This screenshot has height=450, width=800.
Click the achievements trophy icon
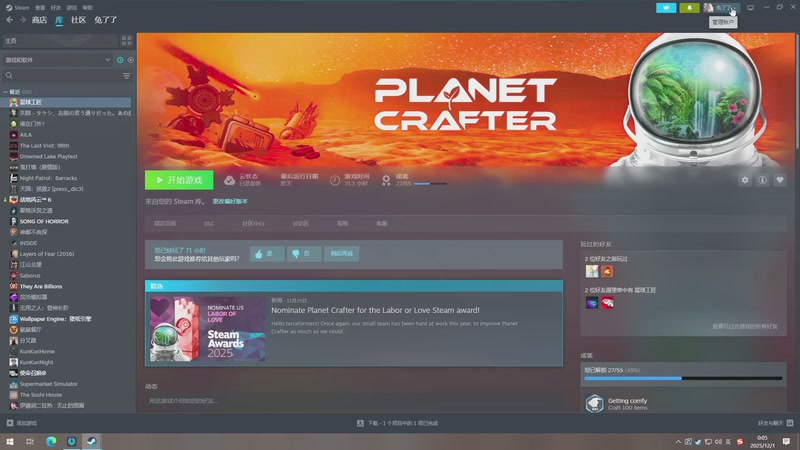(x=386, y=180)
